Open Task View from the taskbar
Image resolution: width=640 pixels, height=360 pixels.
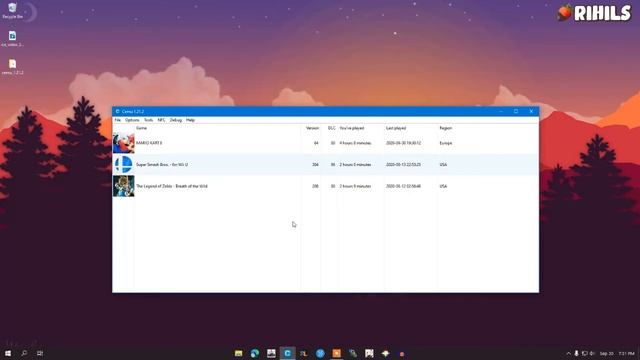click(x=40, y=353)
